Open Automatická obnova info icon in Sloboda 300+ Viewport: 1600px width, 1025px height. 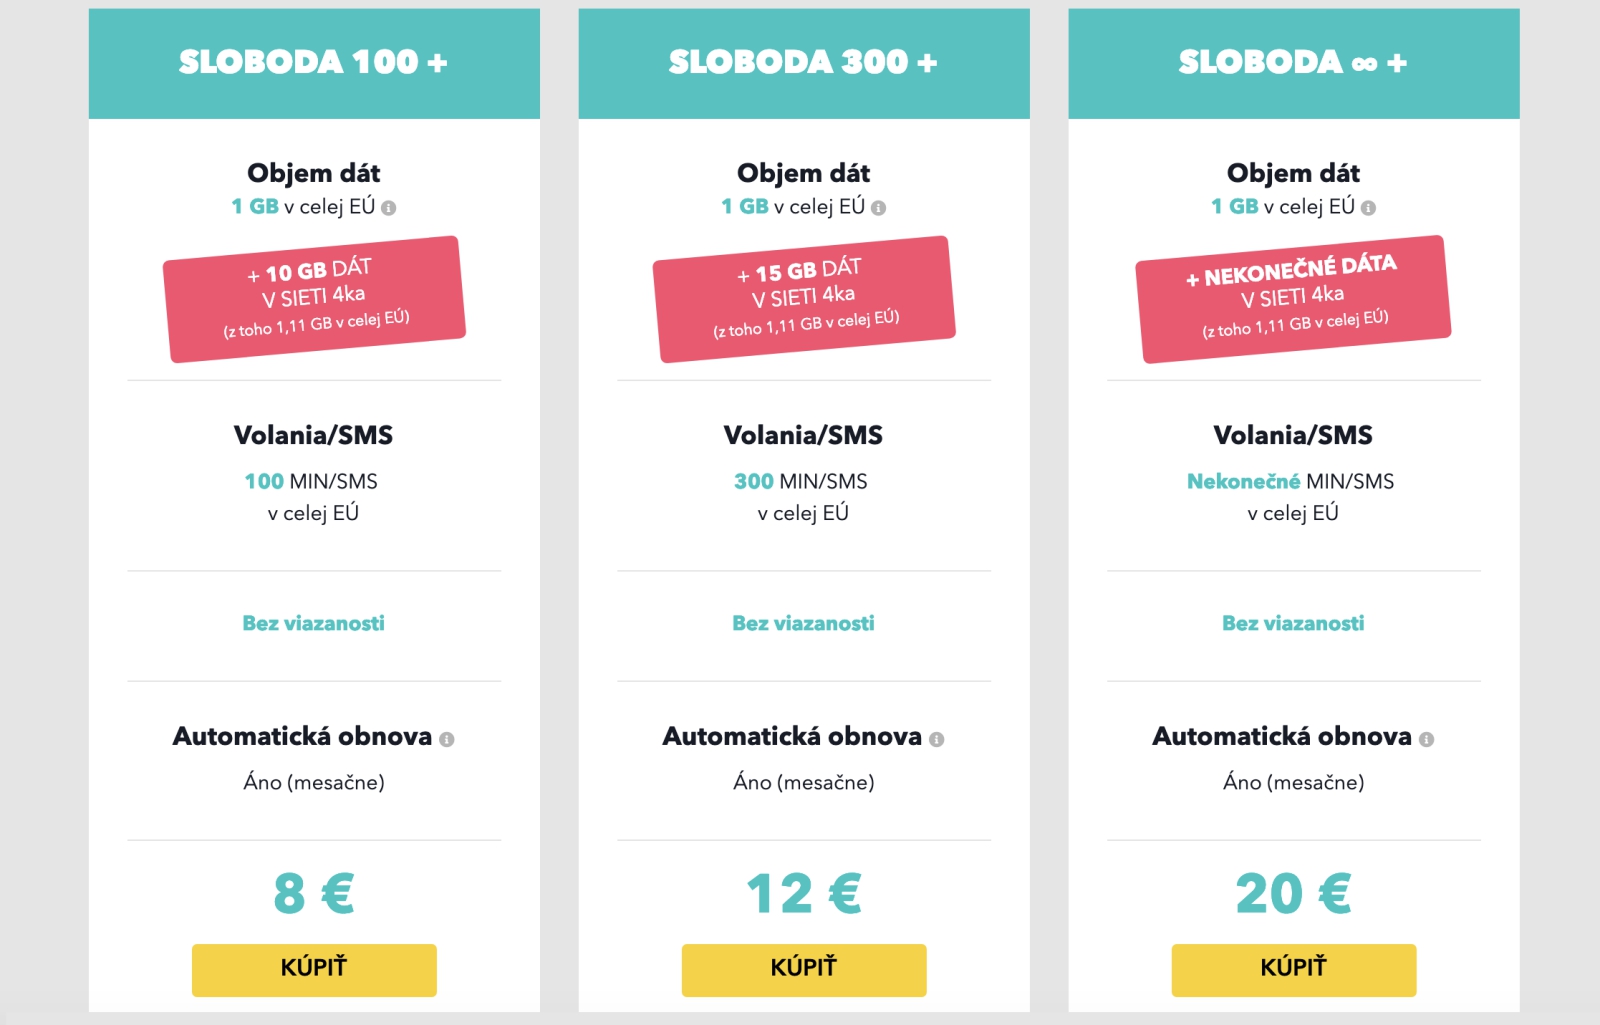pyautogui.click(x=937, y=739)
